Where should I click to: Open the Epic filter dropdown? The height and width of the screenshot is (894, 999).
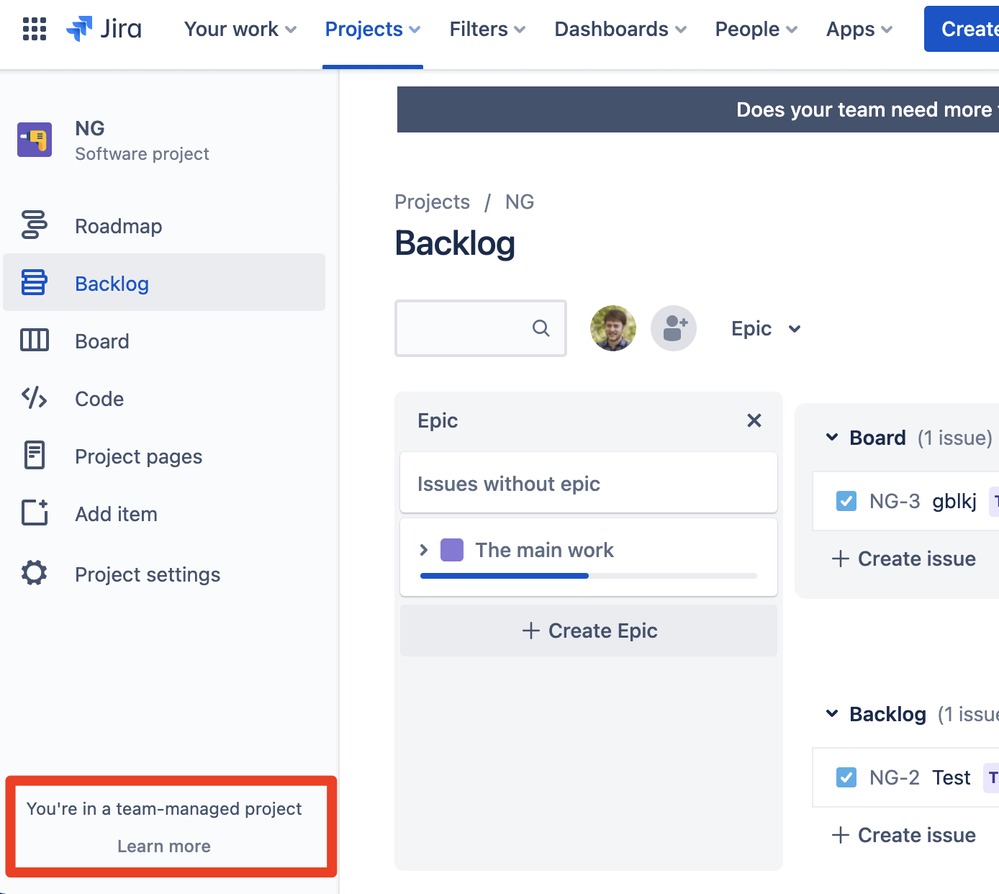click(x=766, y=329)
